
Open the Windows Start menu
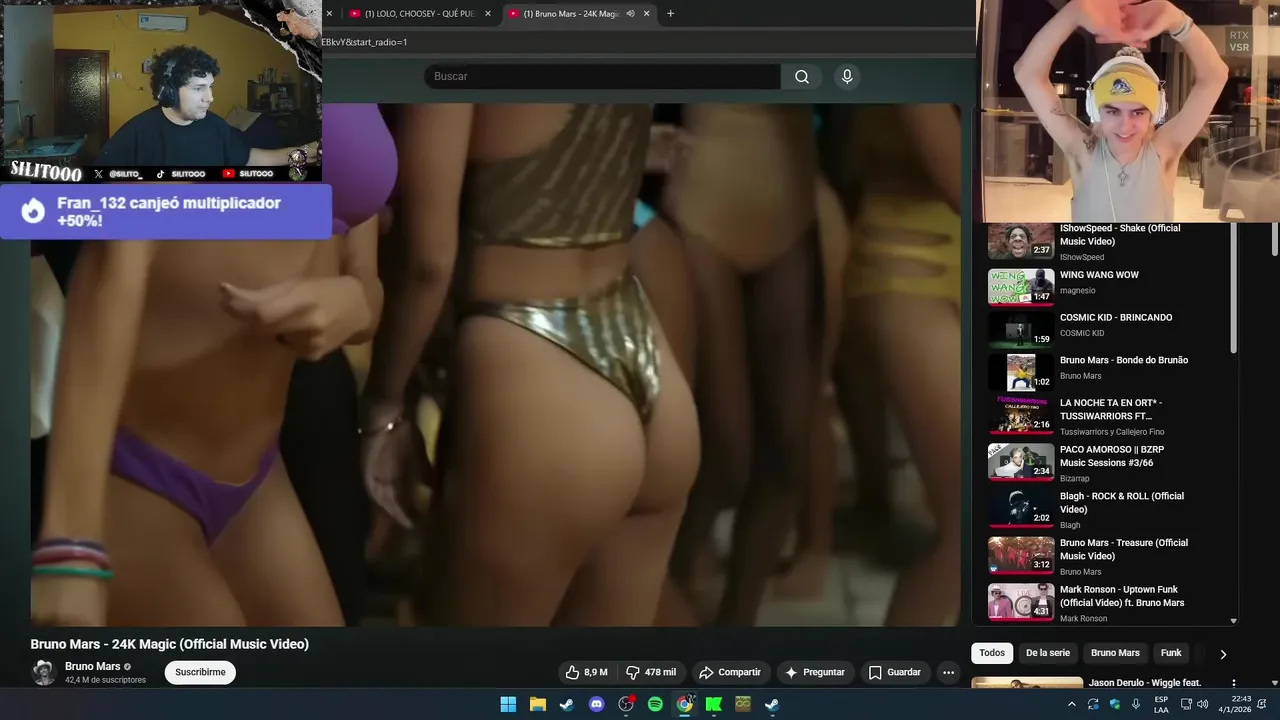click(508, 704)
